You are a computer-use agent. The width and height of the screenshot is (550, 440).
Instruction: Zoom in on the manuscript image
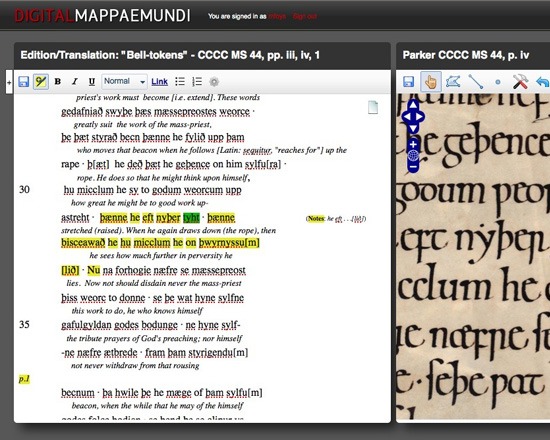pyautogui.click(x=413, y=144)
